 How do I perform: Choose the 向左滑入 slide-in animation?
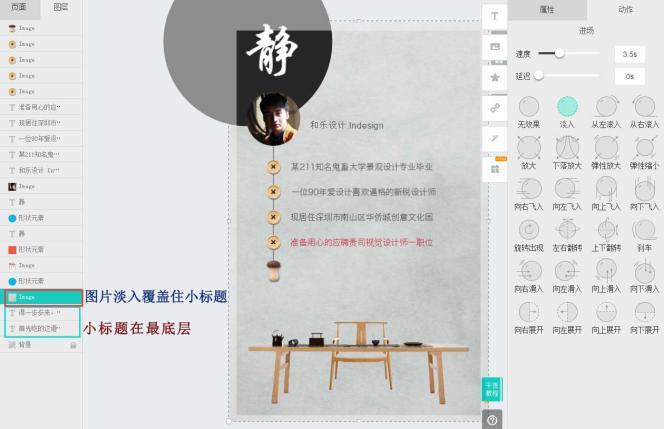pos(567,276)
